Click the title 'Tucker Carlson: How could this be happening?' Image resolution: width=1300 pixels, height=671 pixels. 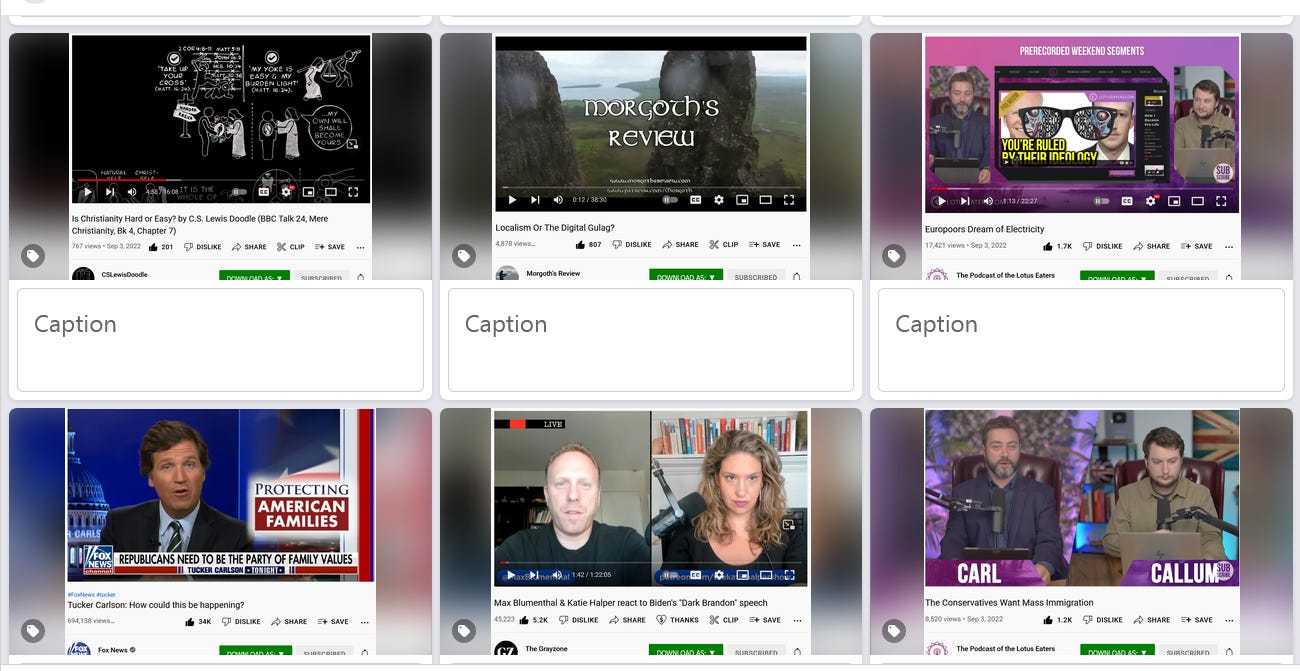click(x=156, y=605)
